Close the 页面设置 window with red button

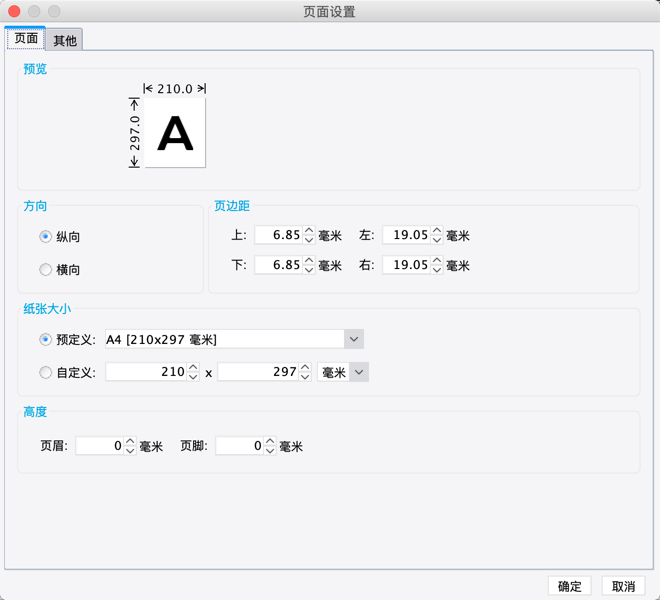coord(14,11)
